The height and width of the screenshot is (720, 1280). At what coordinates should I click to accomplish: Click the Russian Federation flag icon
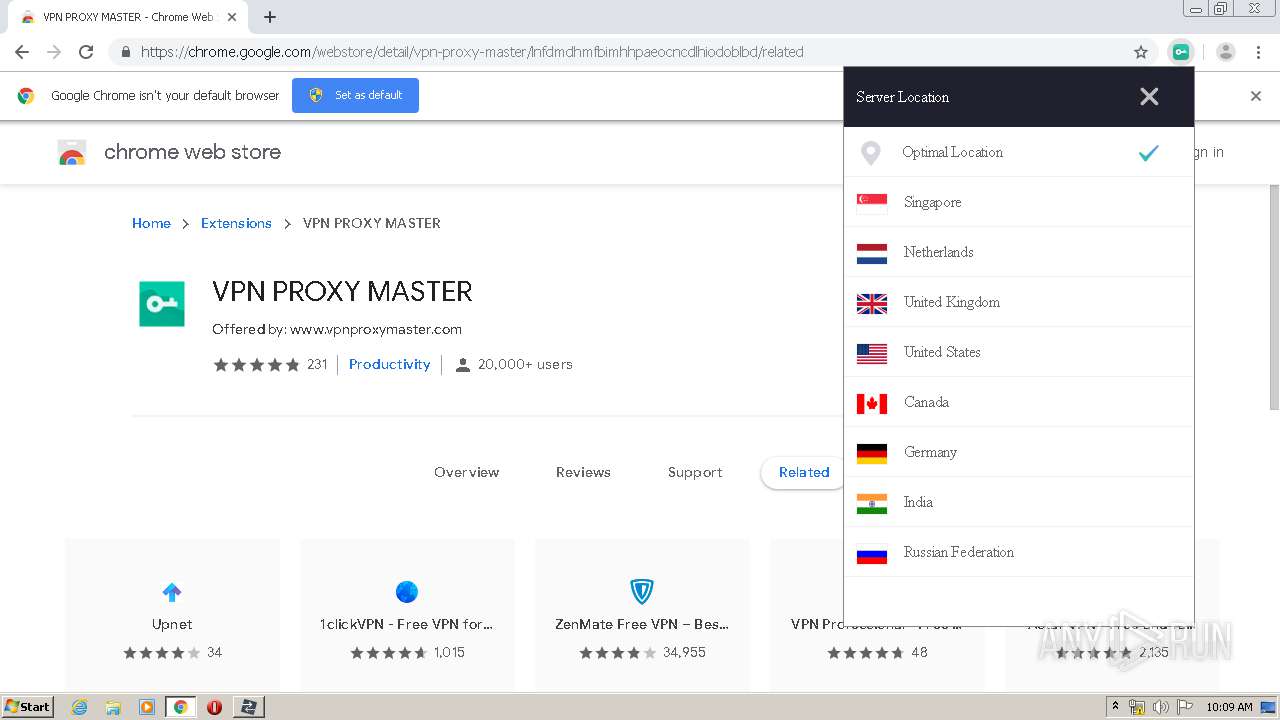872,552
